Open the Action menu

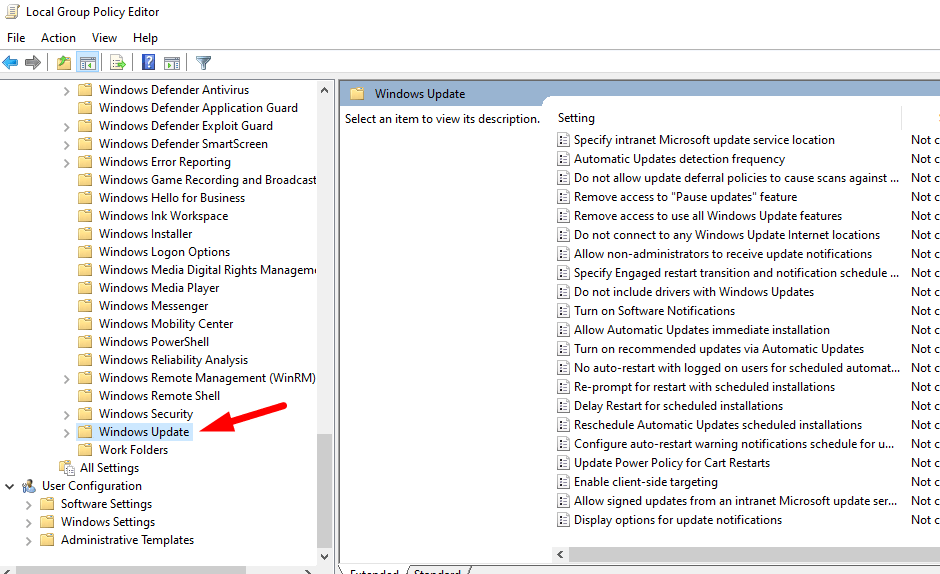[x=58, y=38]
